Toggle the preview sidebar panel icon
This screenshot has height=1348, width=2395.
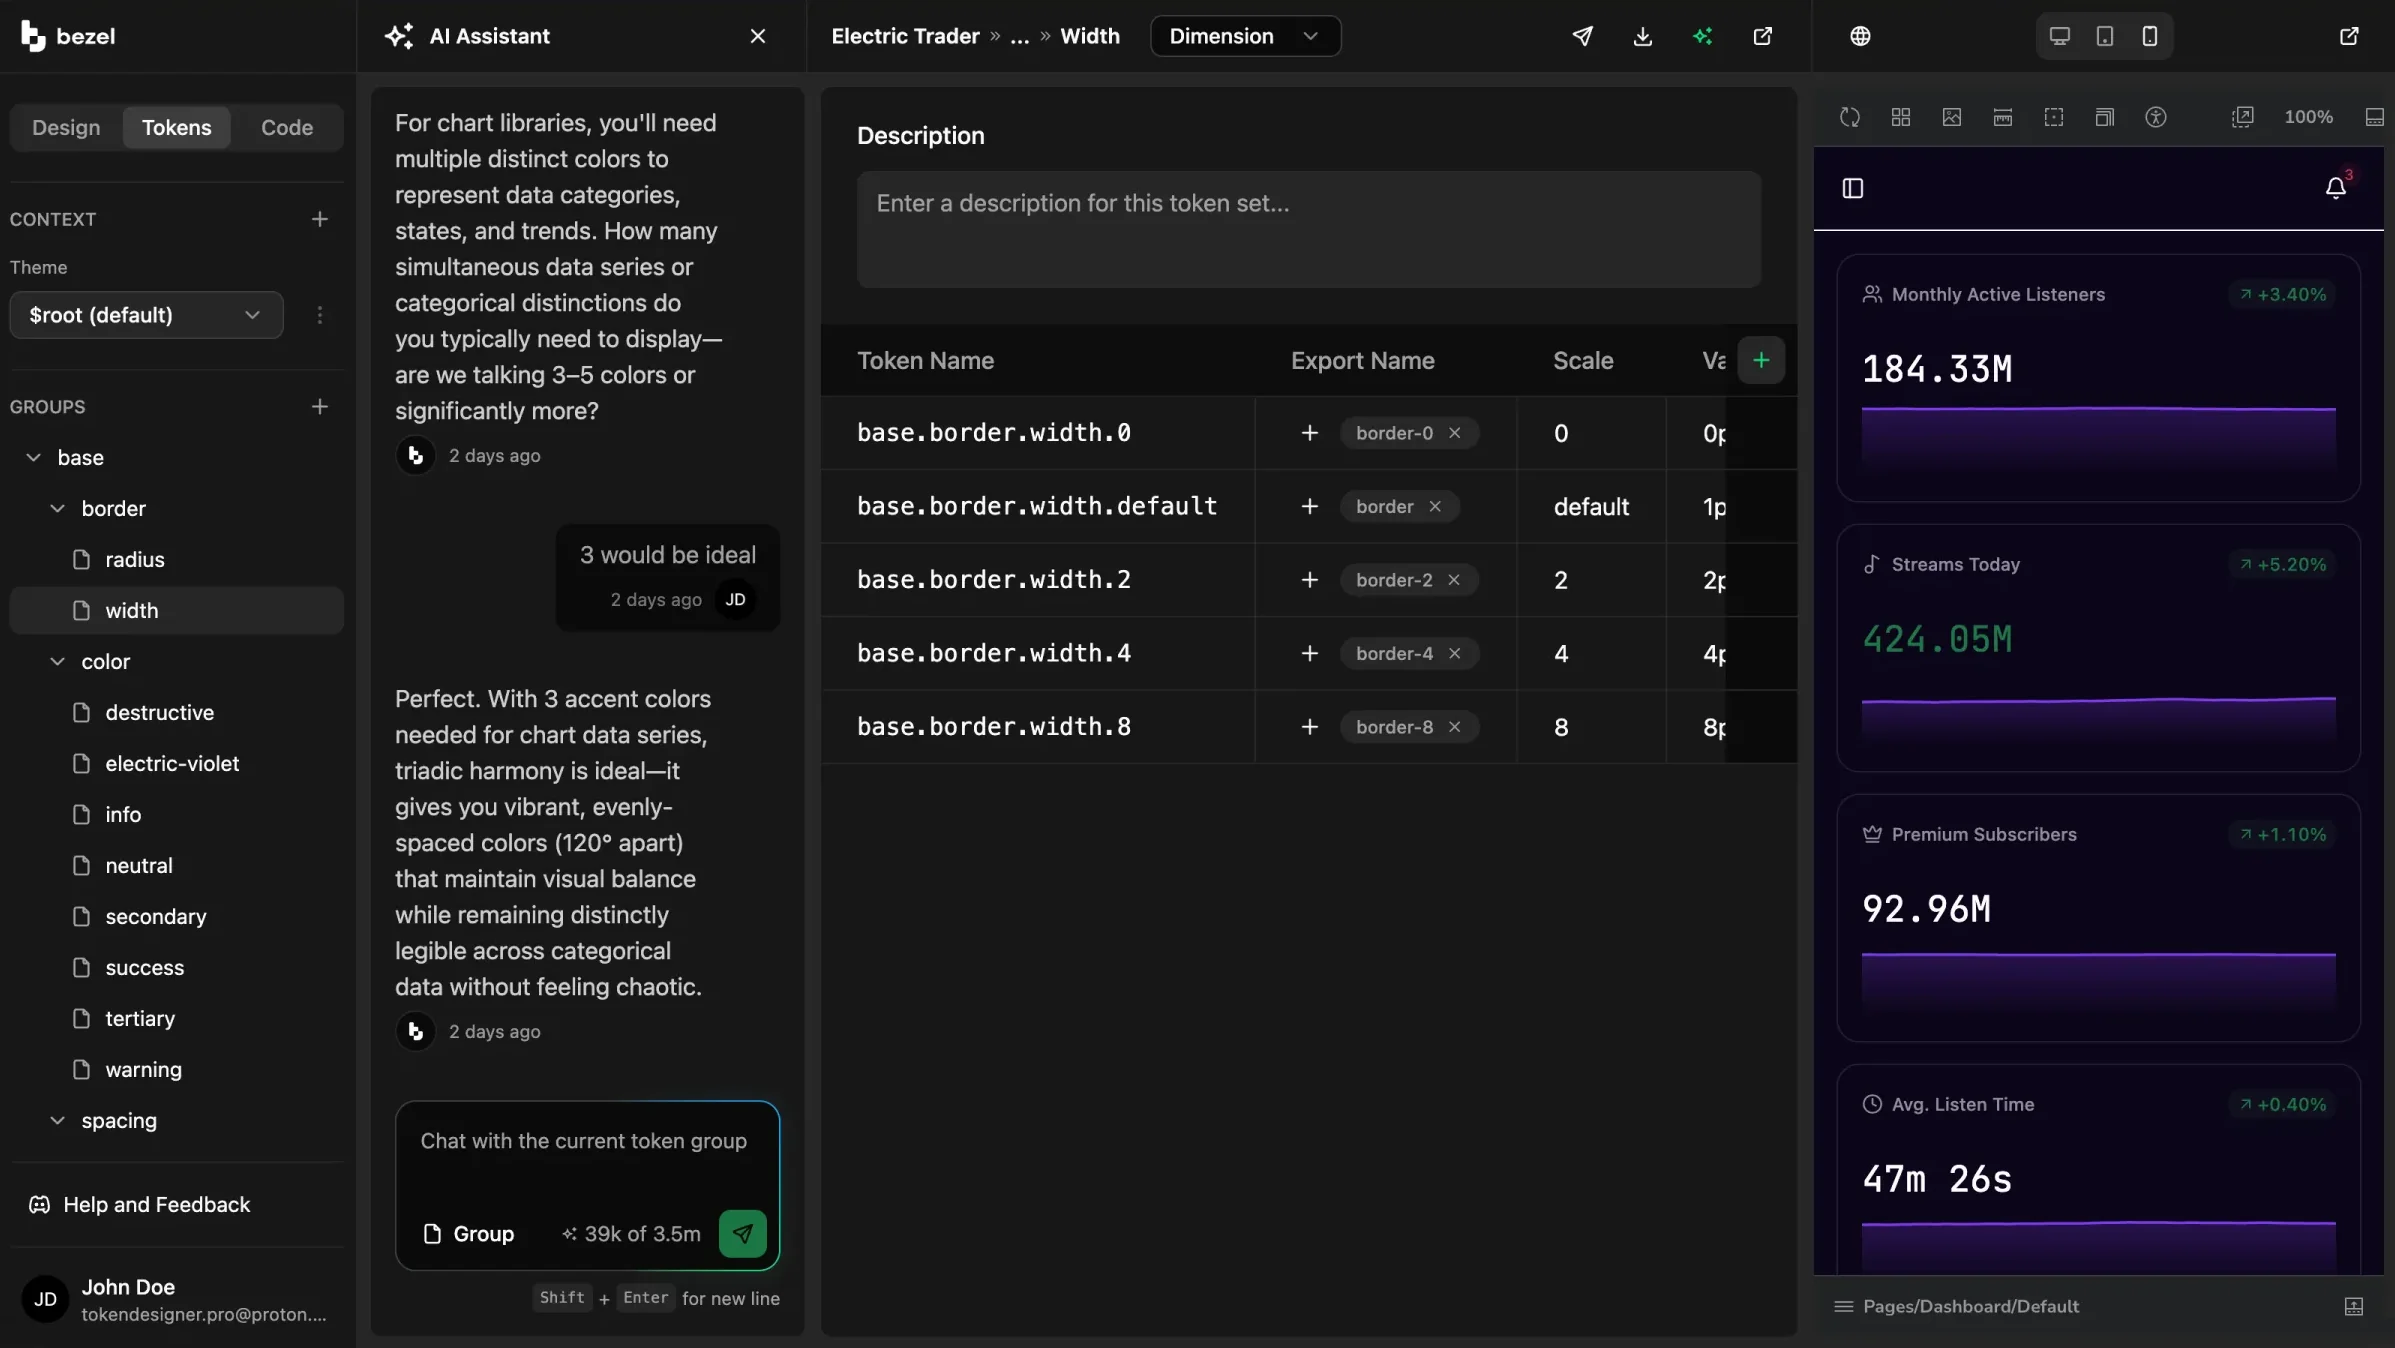(x=1853, y=188)
